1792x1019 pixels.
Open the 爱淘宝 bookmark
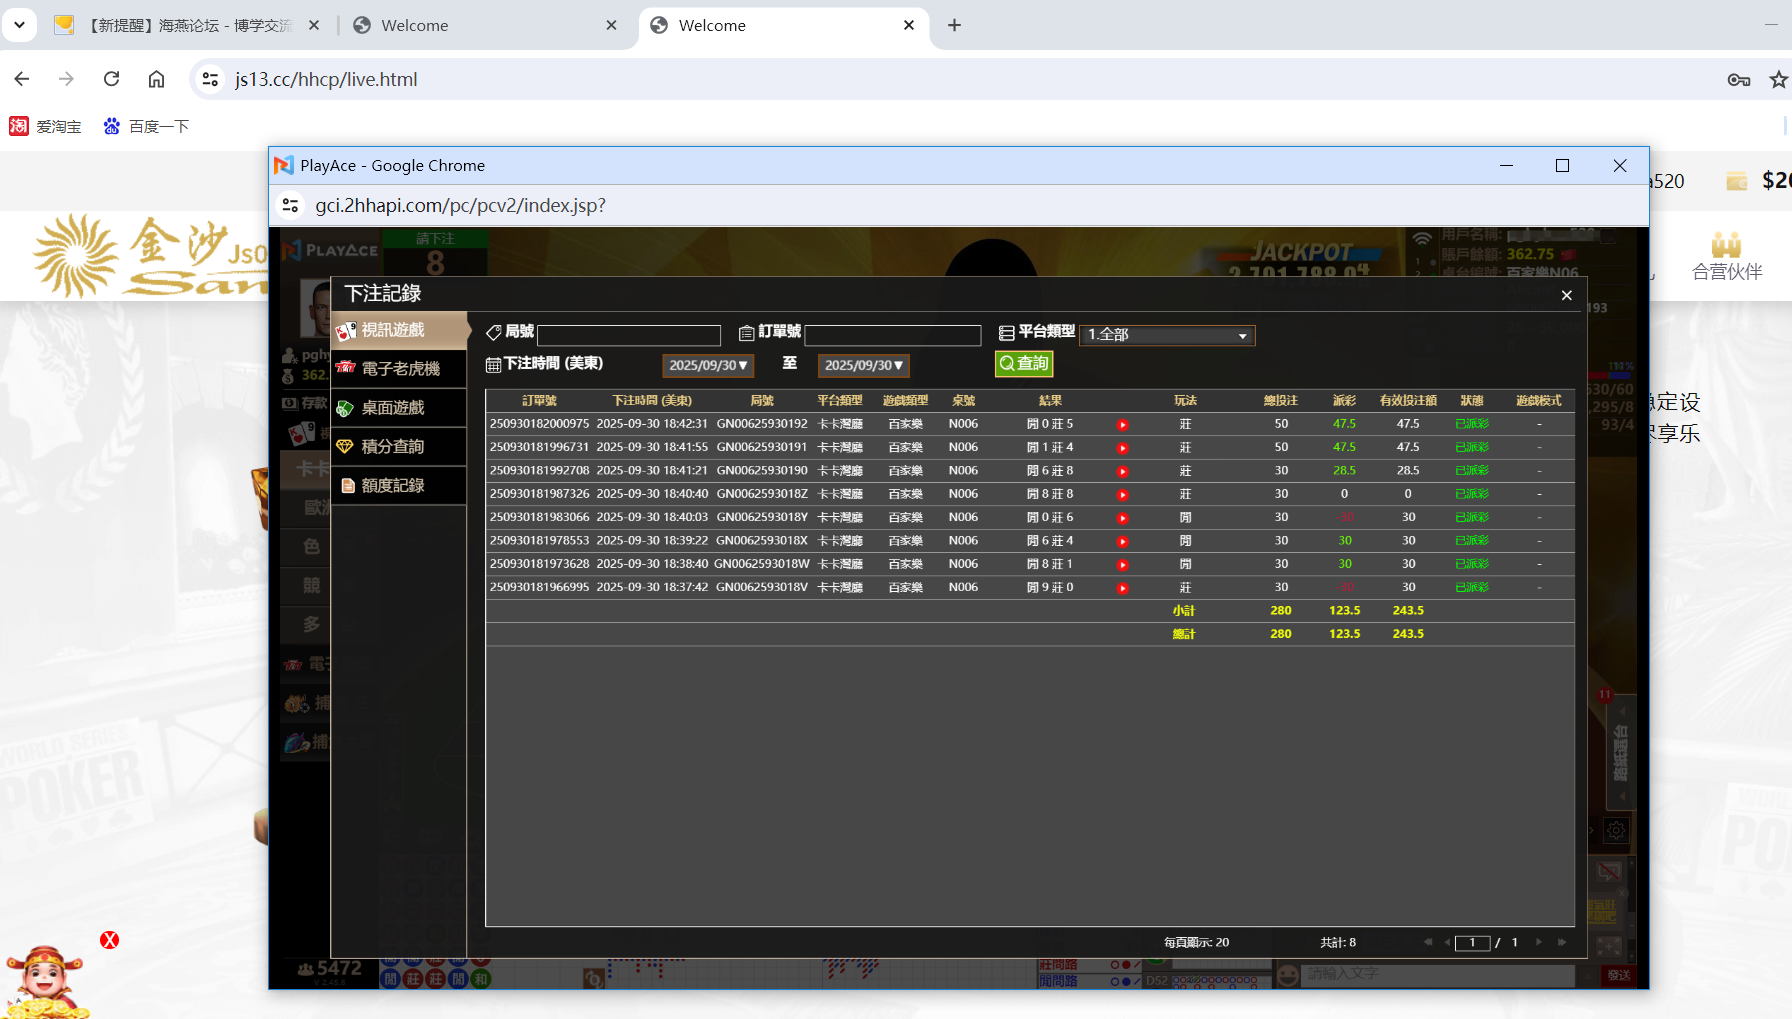45,125
